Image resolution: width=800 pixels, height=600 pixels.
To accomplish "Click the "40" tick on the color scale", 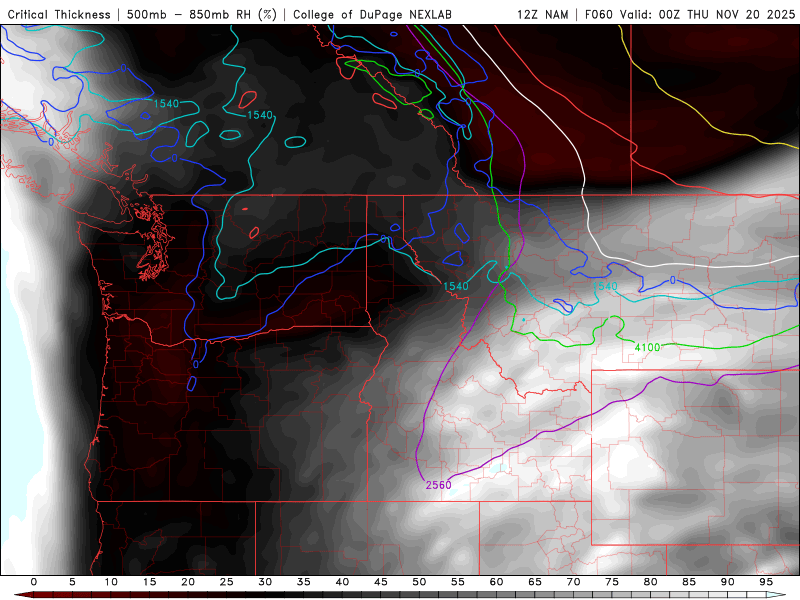I will pos(342,582).
